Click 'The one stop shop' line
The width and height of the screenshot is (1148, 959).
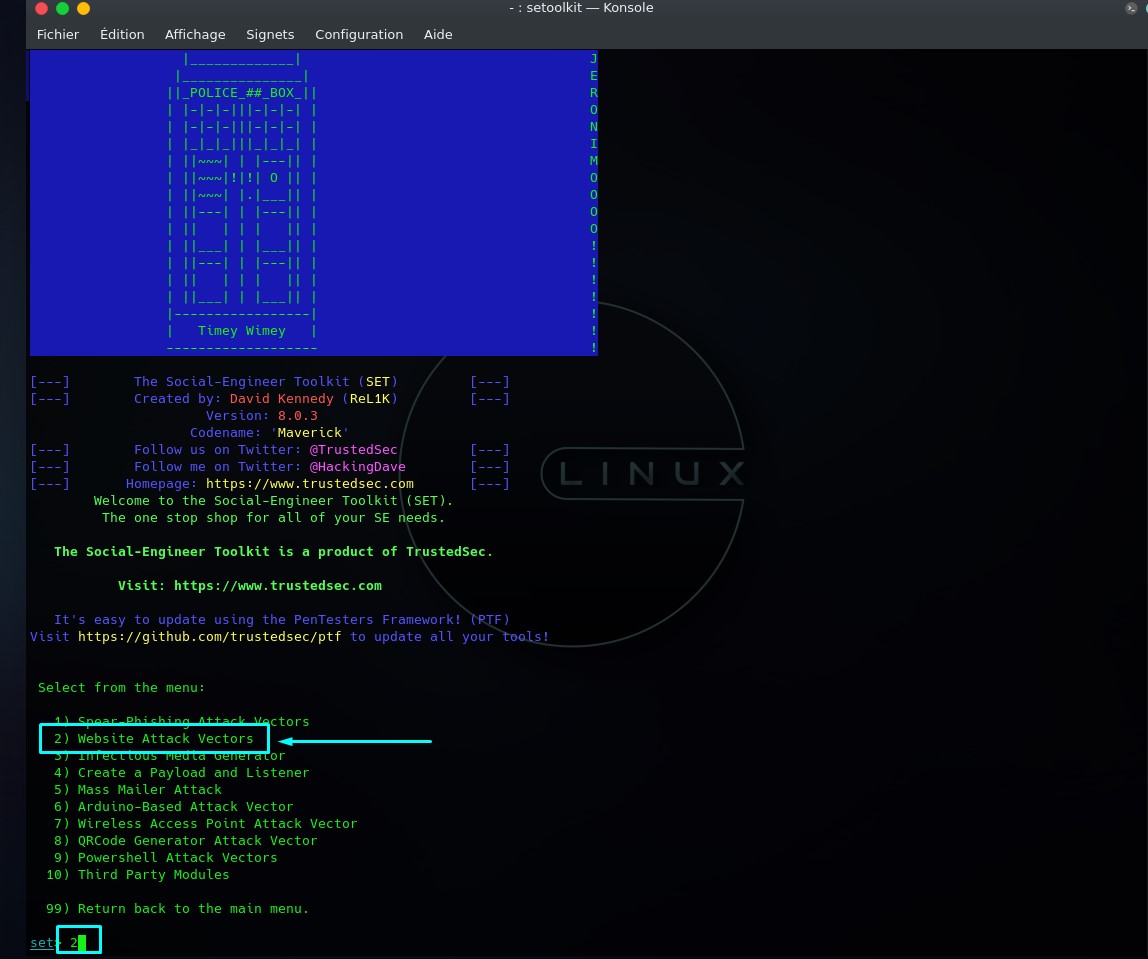pyautogui.click(x=273, y=518)
